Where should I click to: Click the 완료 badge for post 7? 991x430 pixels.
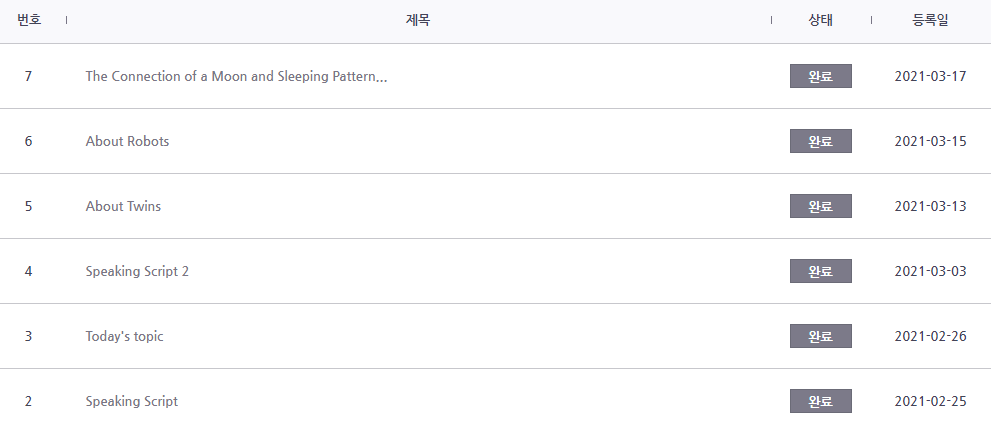[820, 76]
